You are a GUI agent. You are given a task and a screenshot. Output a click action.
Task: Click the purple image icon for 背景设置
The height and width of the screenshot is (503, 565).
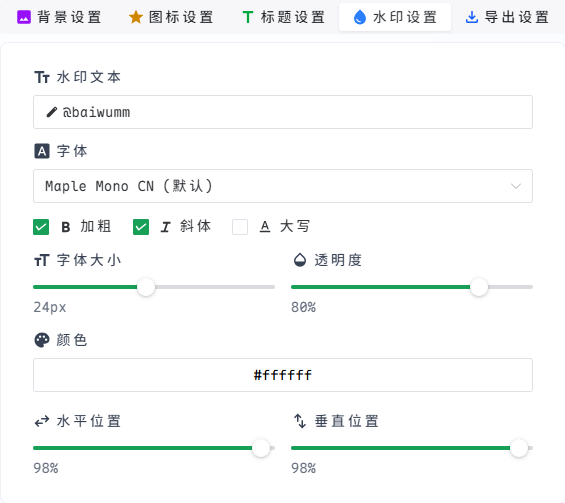[x=24, y=17]
